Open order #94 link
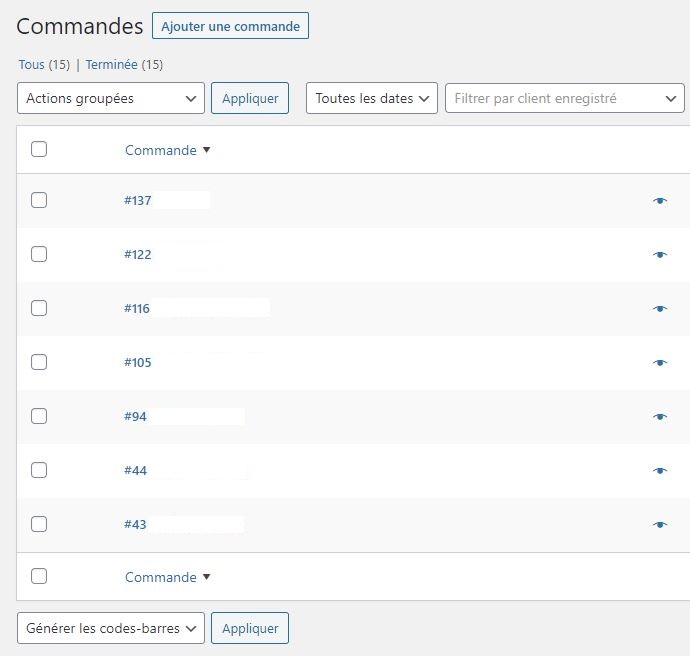This screenshot has height=656, width=690. point(136,416)
